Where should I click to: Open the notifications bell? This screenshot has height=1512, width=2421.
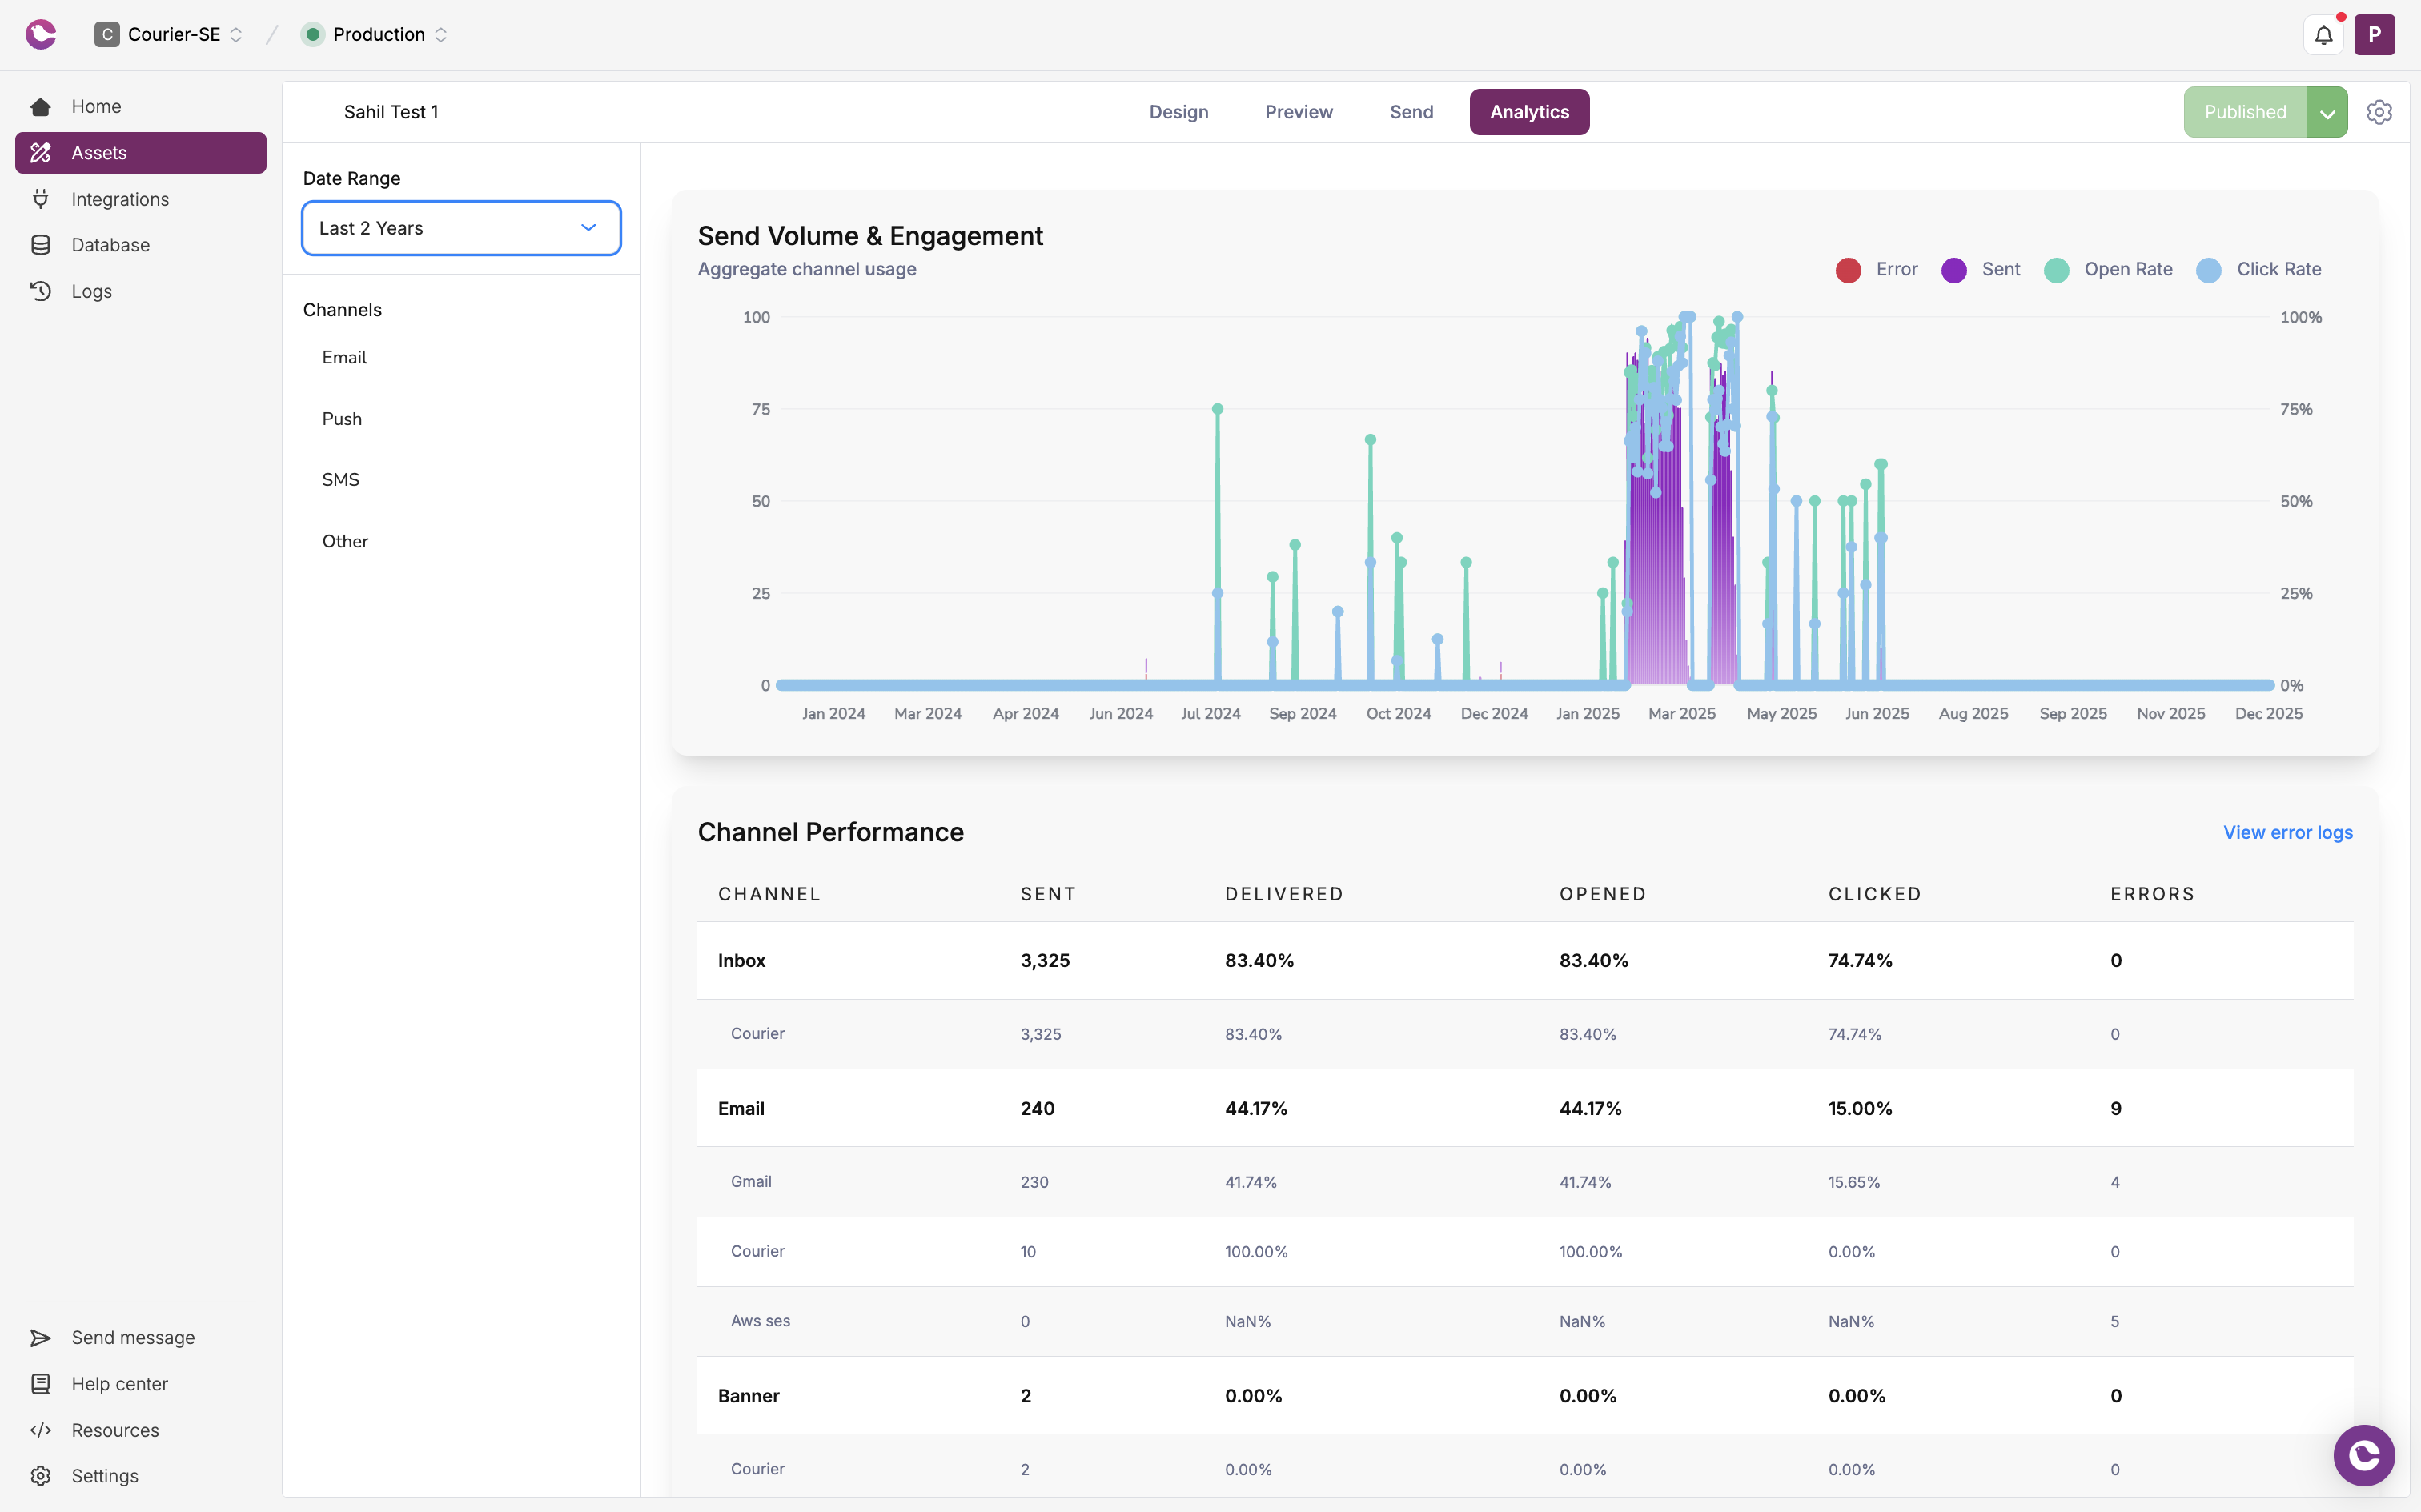coord(2323,34)
